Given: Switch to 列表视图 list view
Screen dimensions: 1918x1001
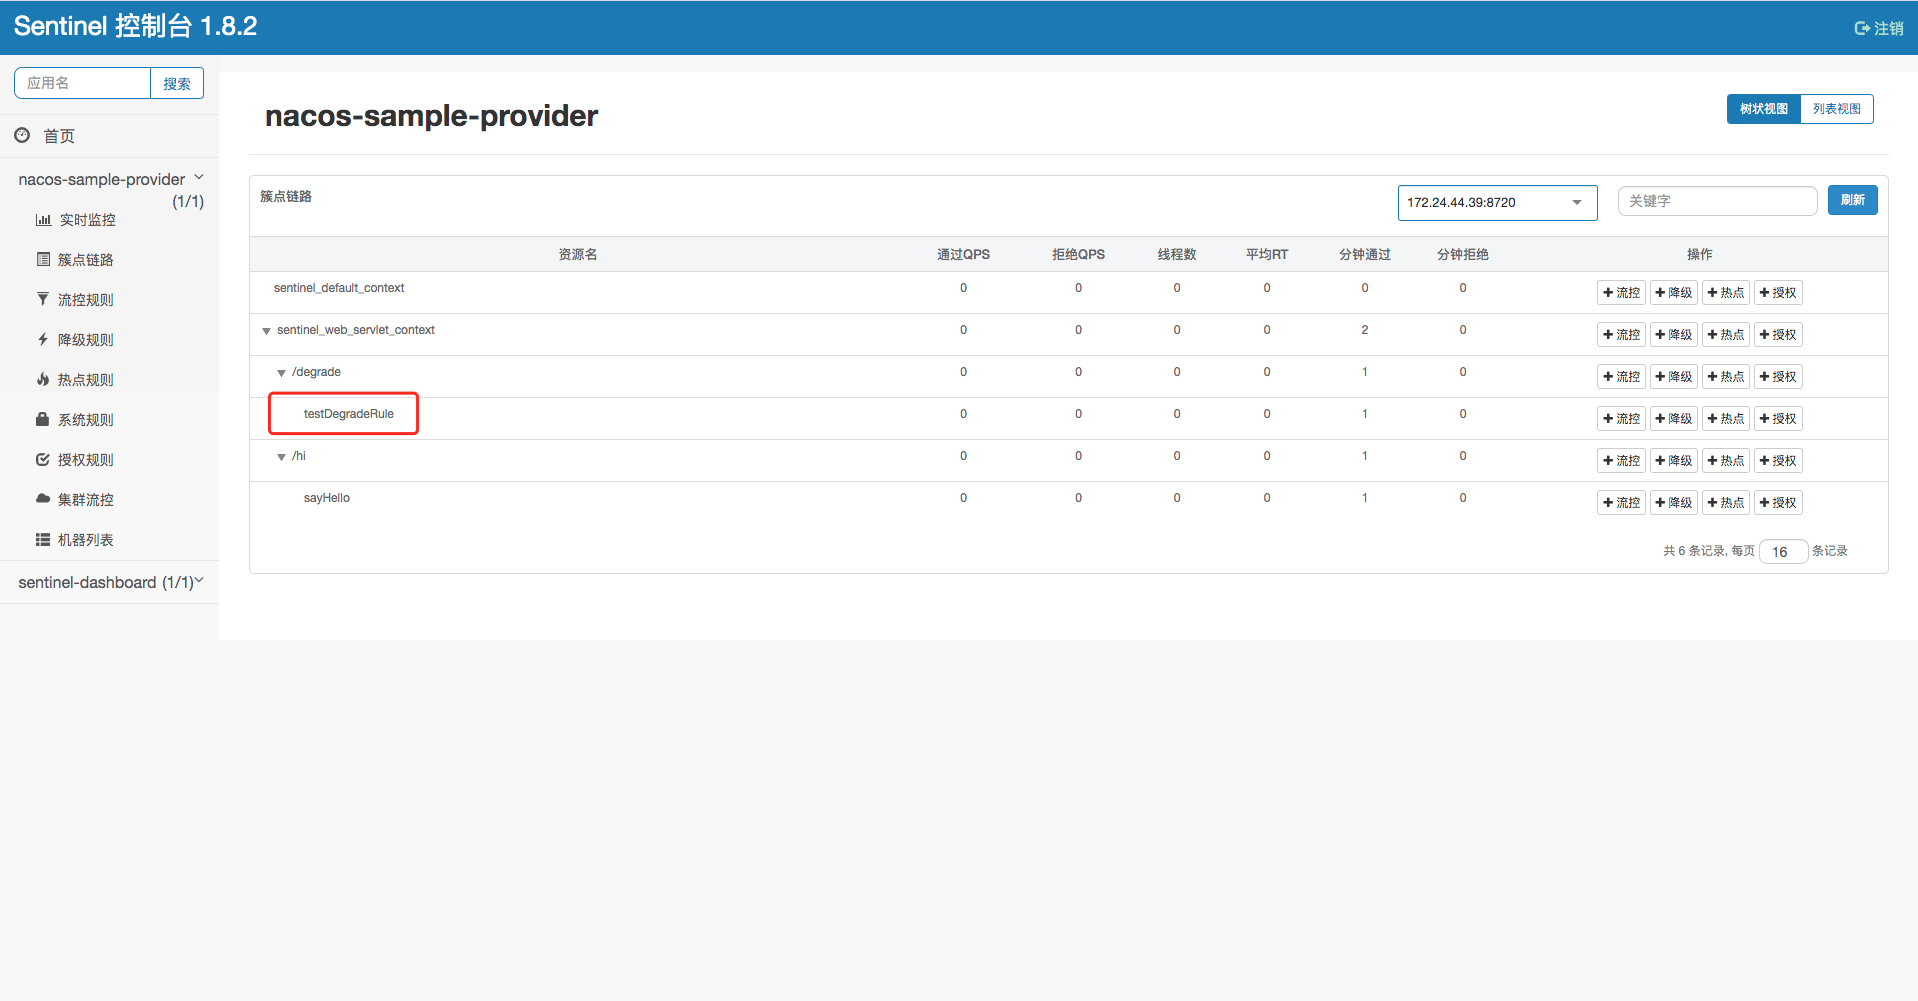Looking at the screenshot, I should point(1837,109).
